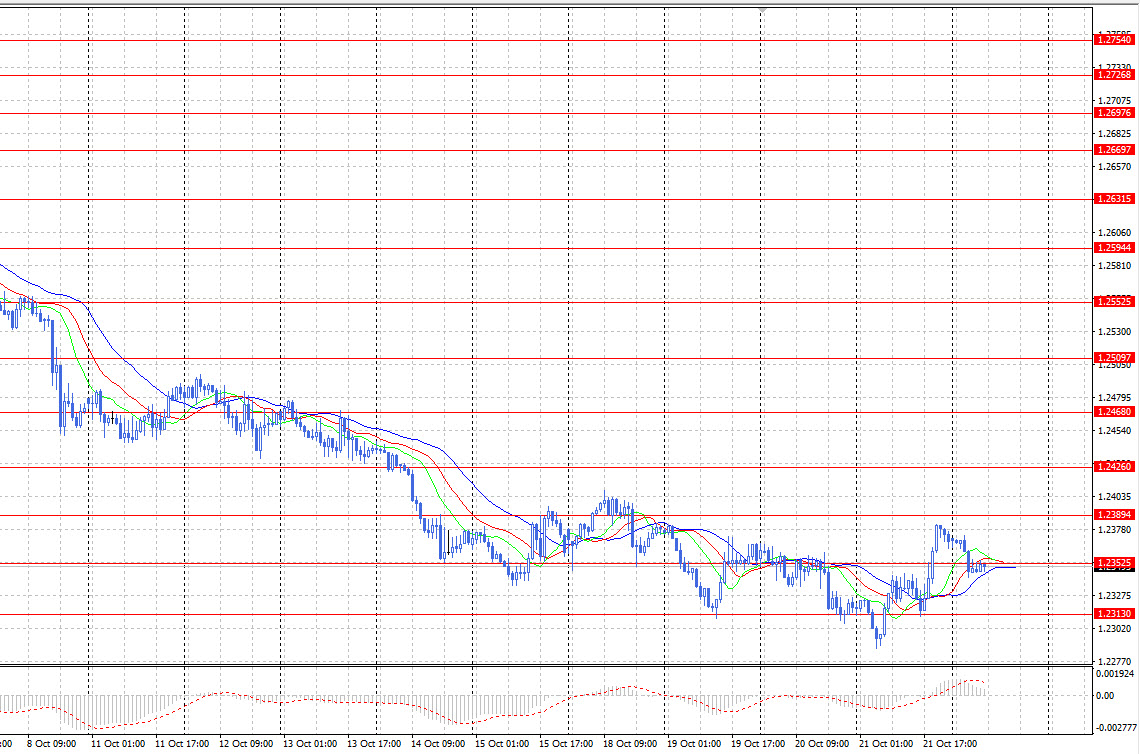
Task: Click the 13 Oct 01:00 time label
Action: point(310,744)
